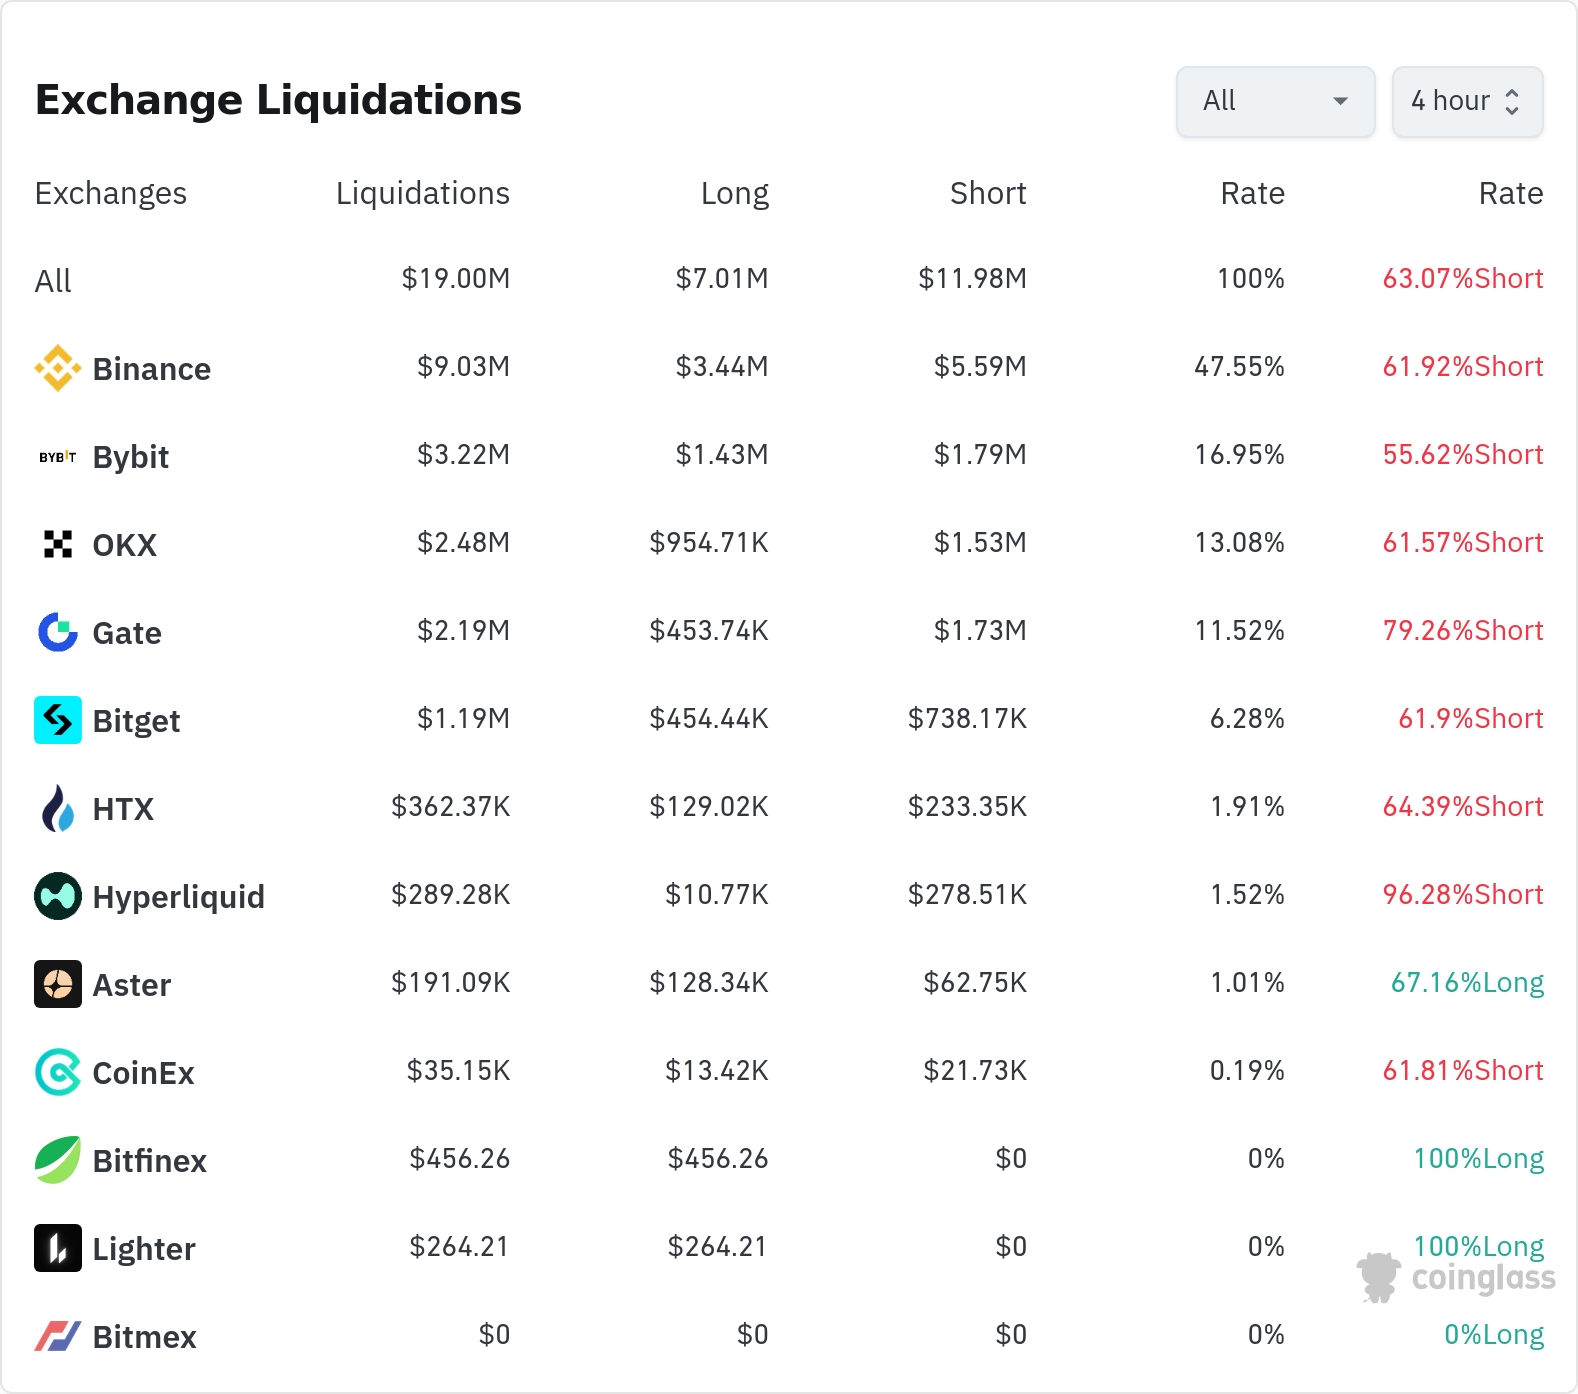
Task: Click the Hyperliquid logo icon
Action: click(58, 896)
